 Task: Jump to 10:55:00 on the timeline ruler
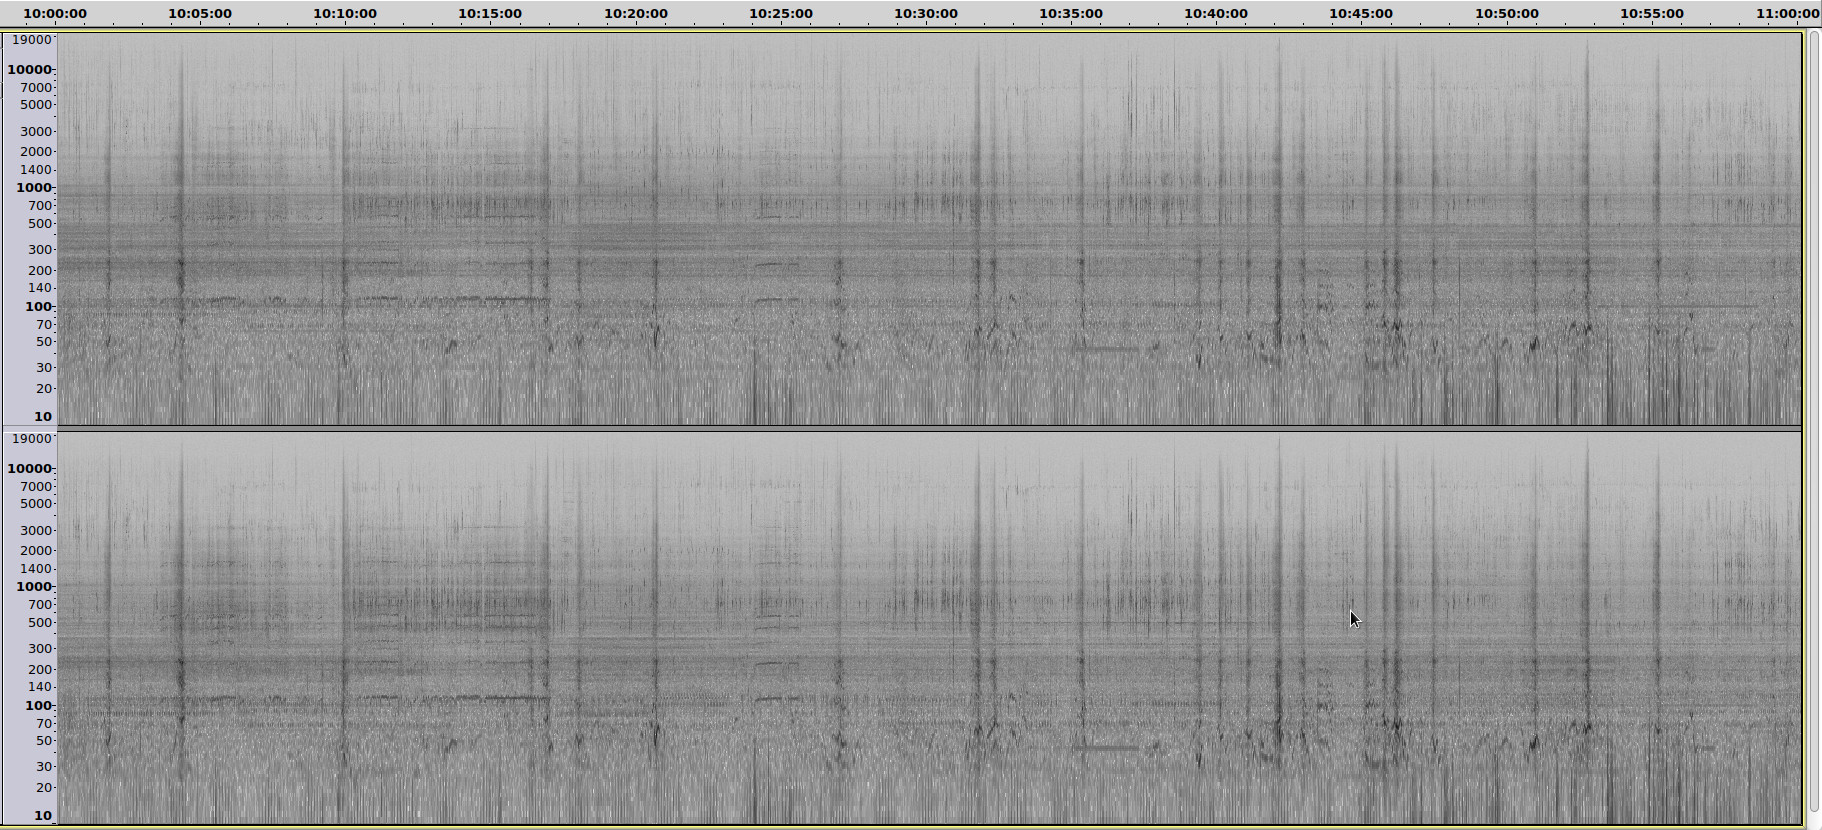pos(1652,14)
